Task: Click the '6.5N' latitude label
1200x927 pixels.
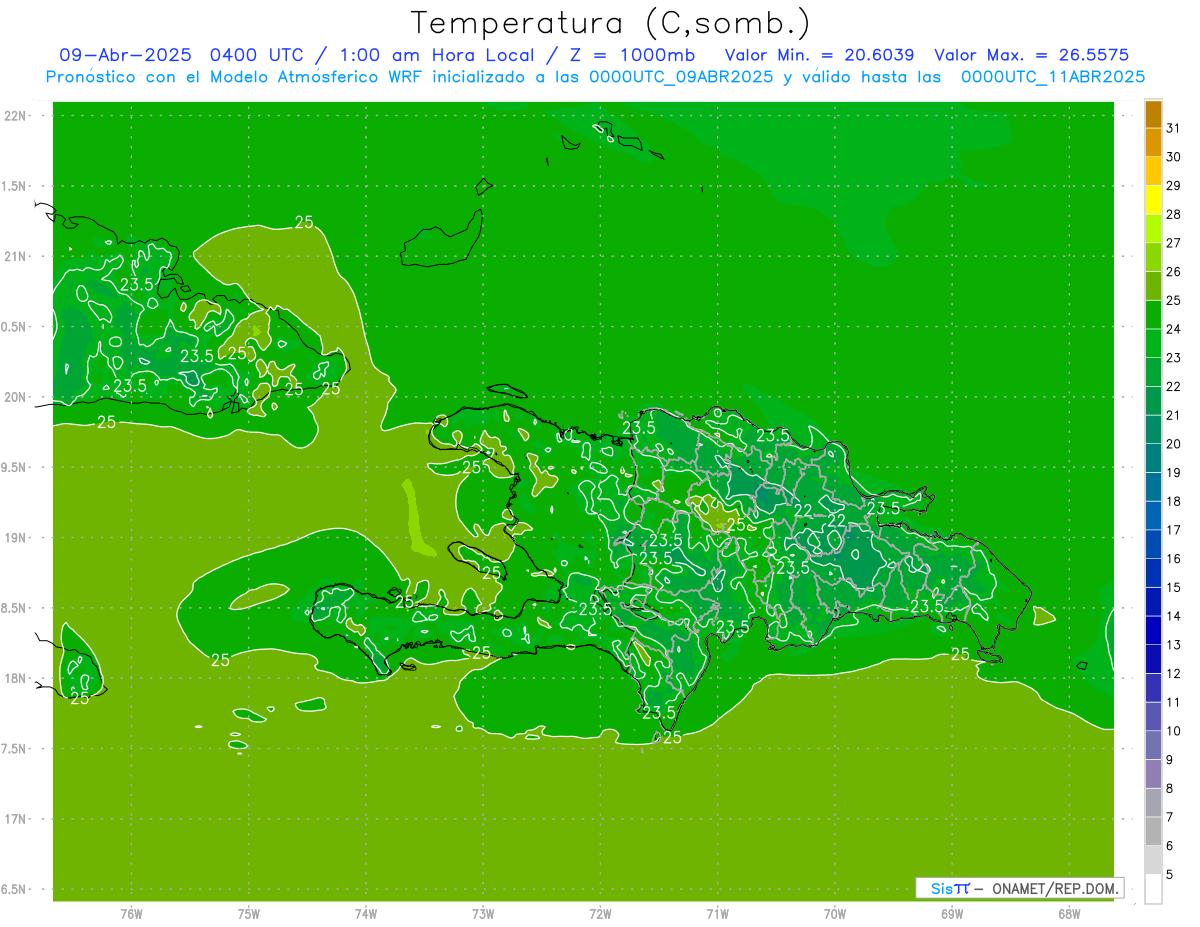Action: 15,889
